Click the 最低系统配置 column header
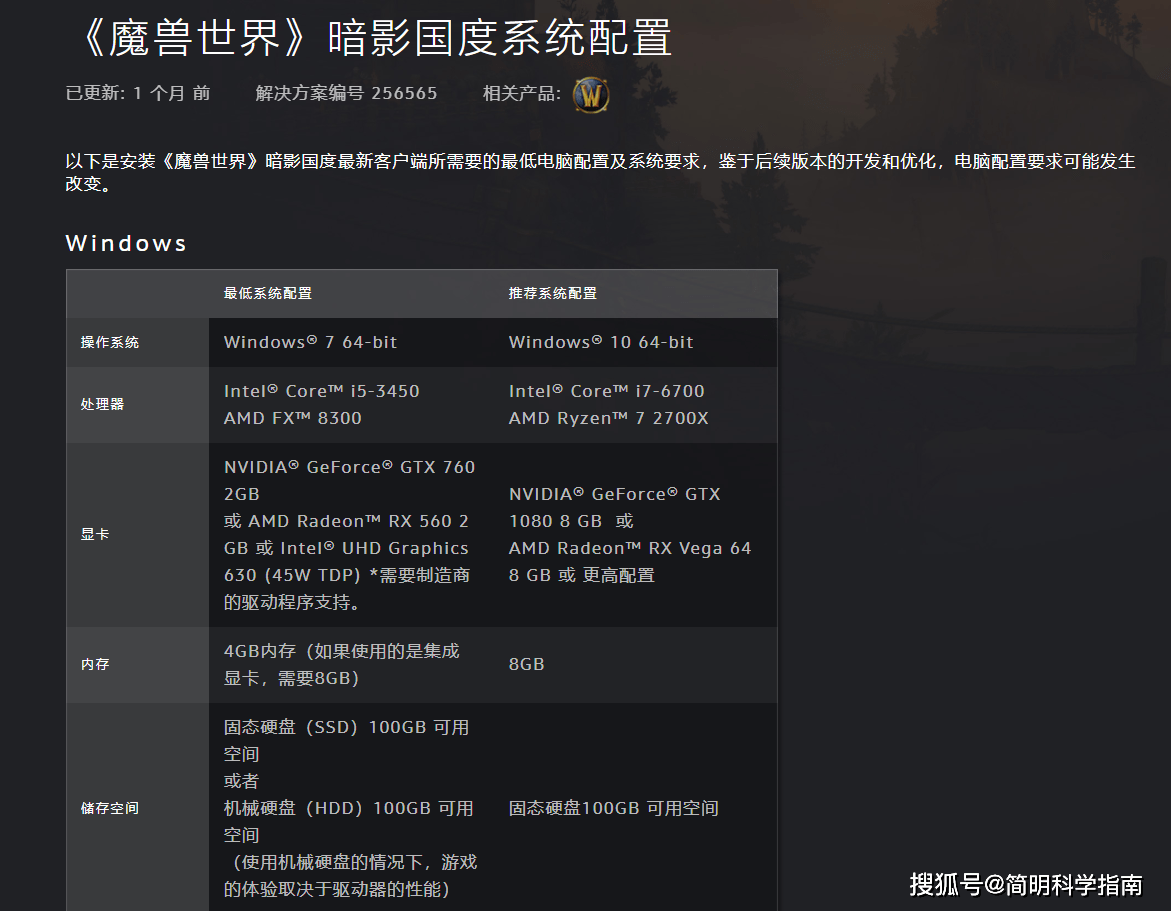The height and width of the screenshot is (911, 1171). pyautogui.click(x=268, y=293)
